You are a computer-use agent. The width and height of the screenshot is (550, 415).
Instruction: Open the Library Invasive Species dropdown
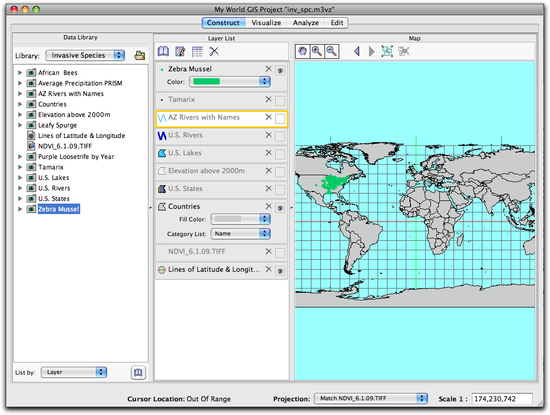tap(85, 55)
